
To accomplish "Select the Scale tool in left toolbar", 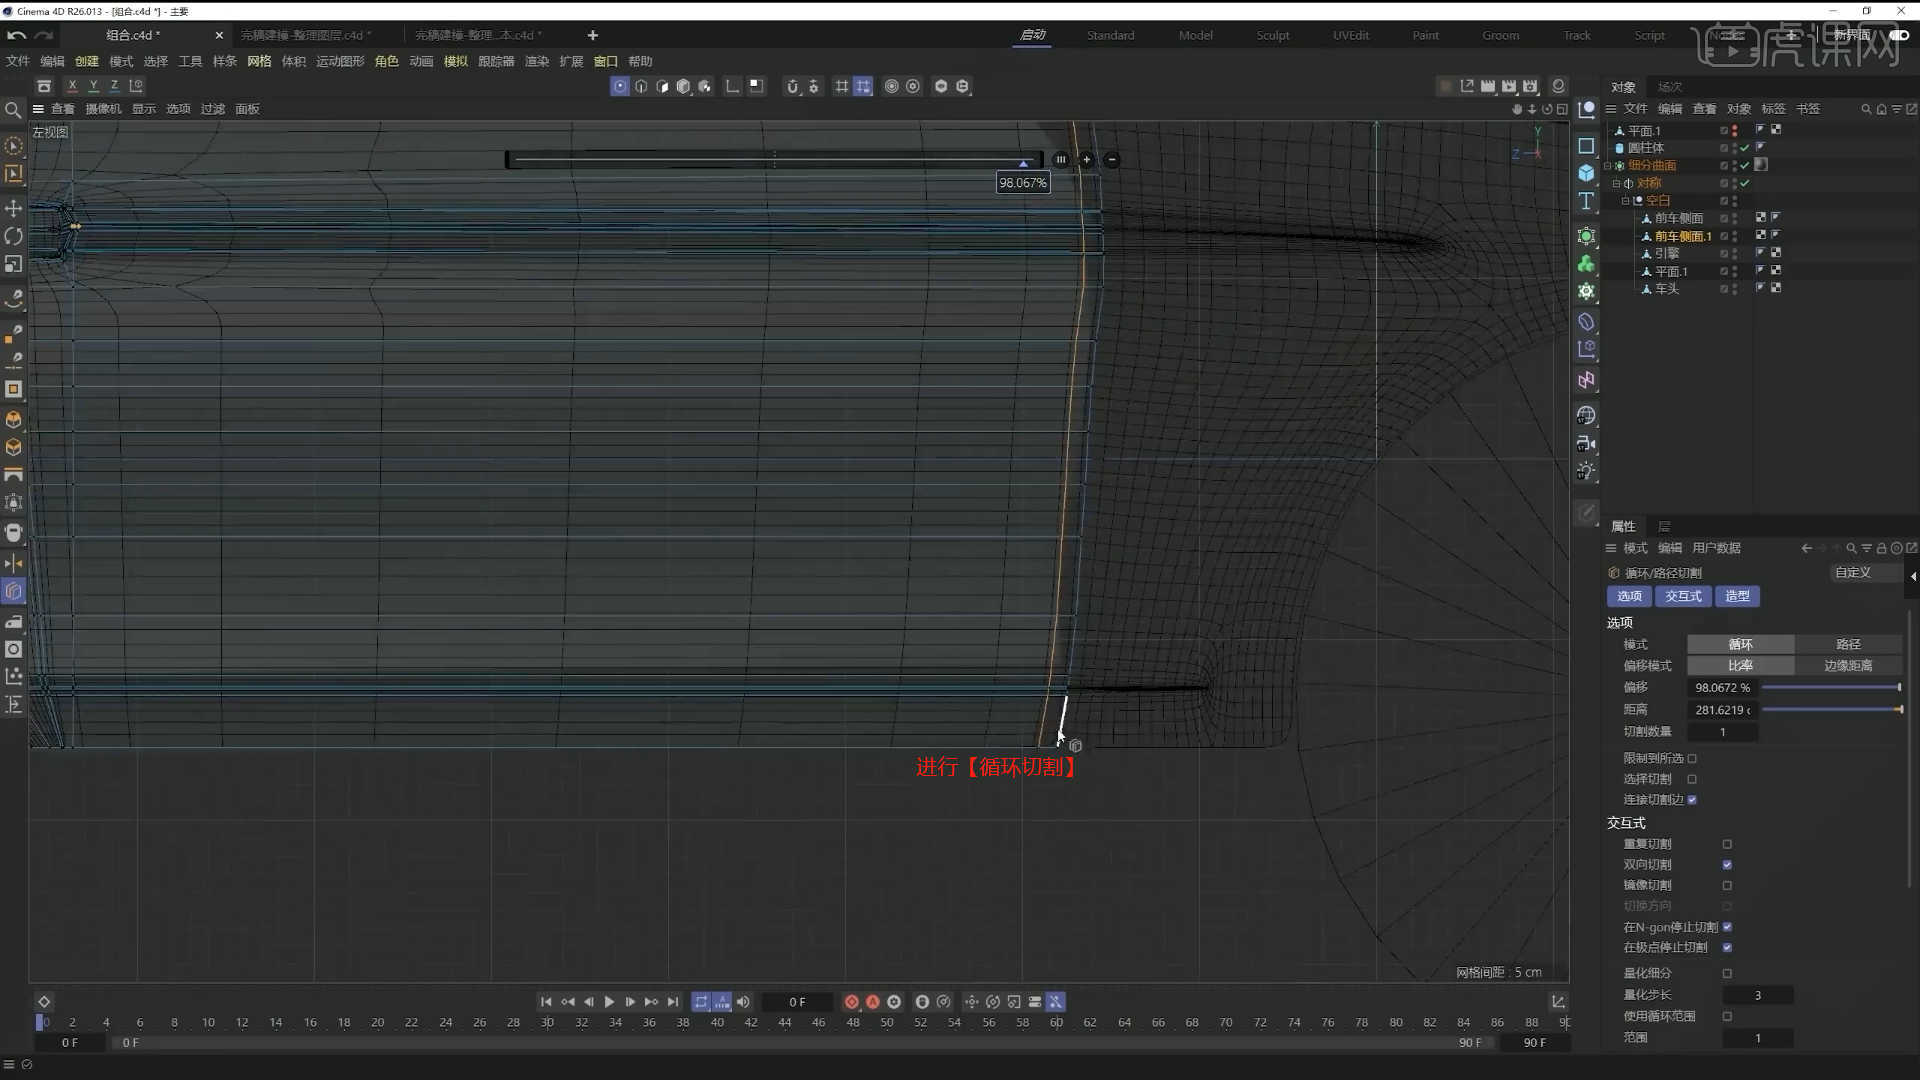I will (x=13, y=264).
